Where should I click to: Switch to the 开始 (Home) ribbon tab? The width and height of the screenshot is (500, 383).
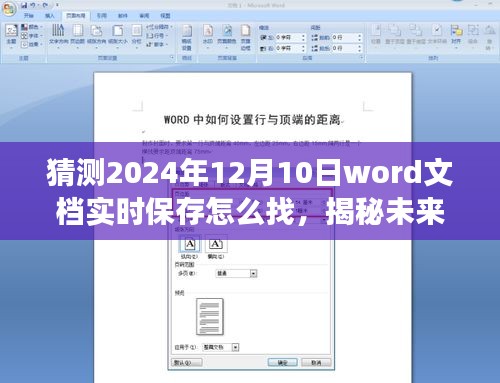pos(29,16)
